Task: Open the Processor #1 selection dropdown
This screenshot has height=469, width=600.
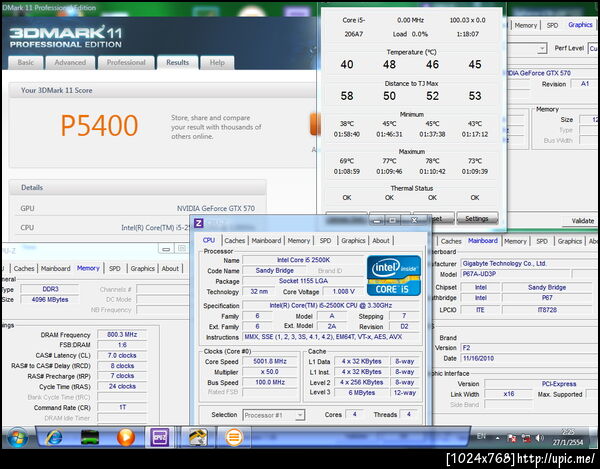Action: click(274, 415)
